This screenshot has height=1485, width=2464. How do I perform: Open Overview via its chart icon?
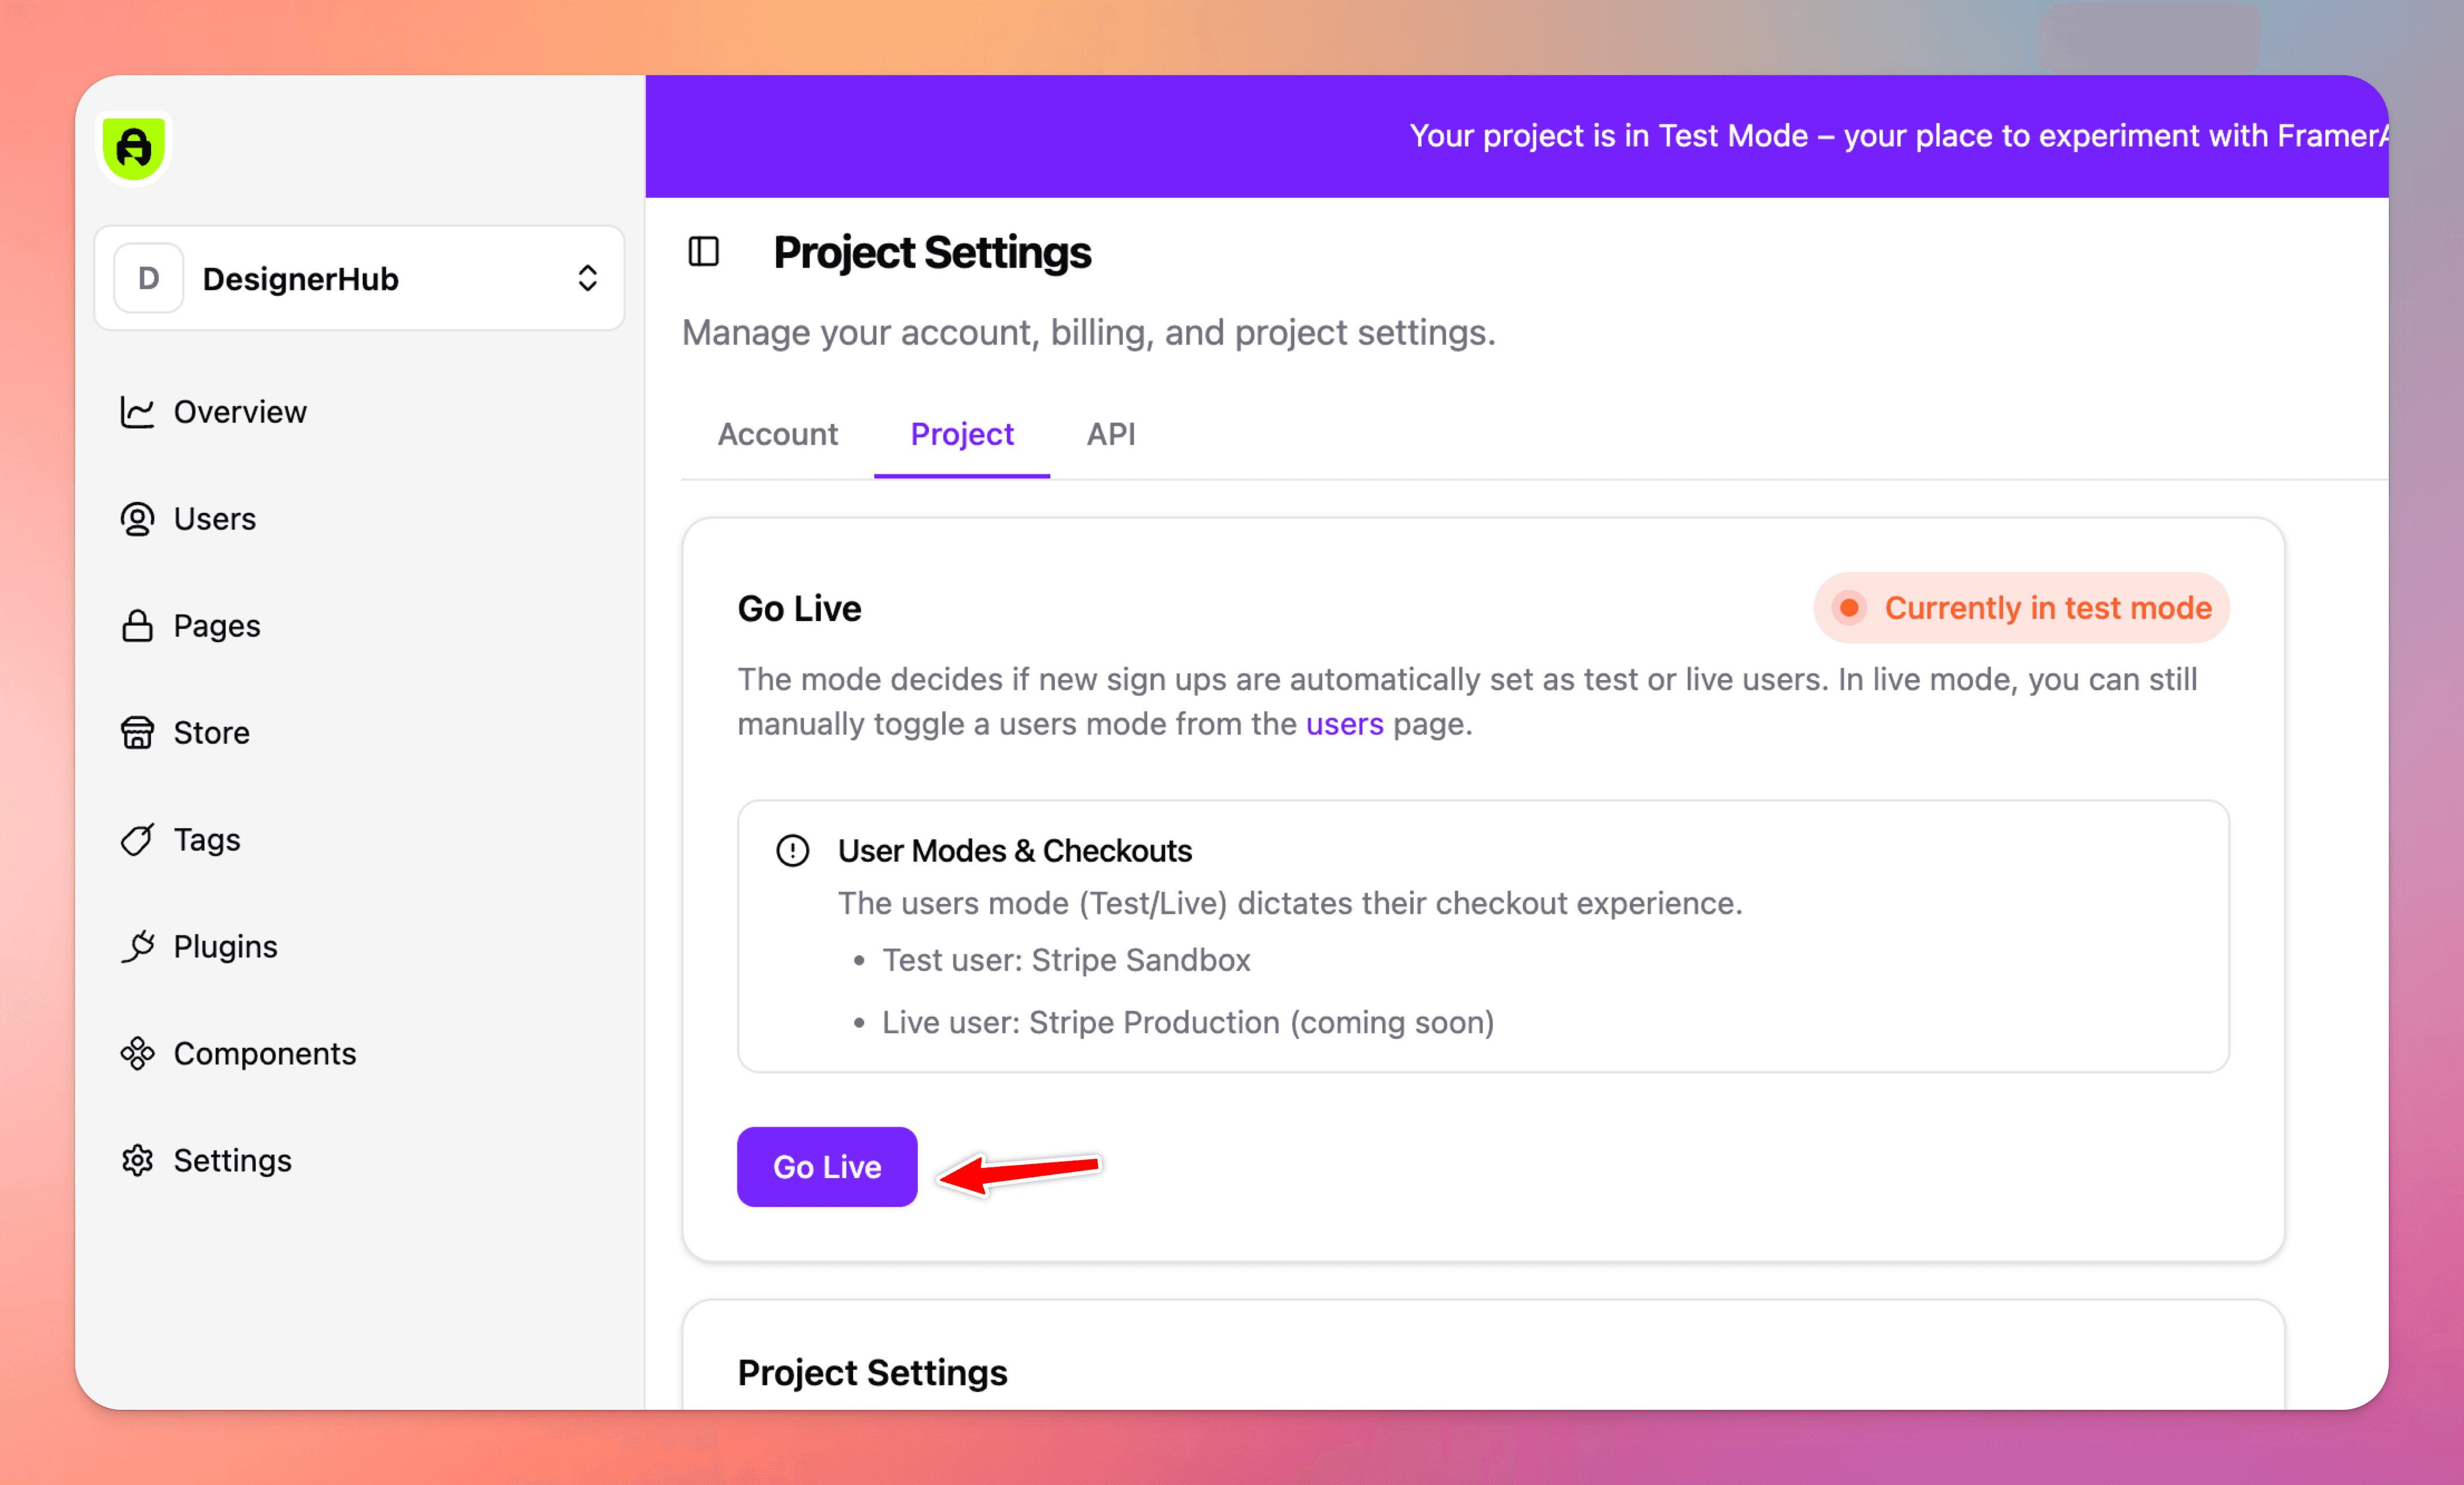[137, 412]
